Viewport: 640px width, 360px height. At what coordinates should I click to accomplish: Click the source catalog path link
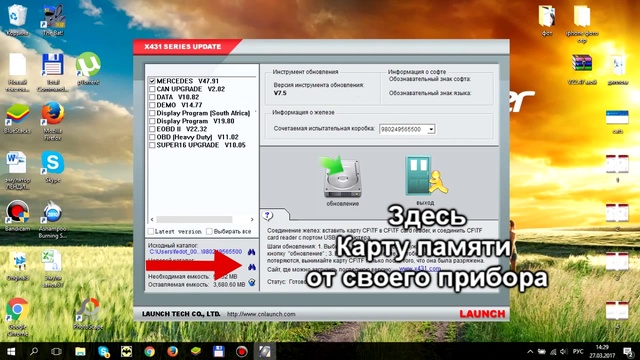(x=196, y=252)
